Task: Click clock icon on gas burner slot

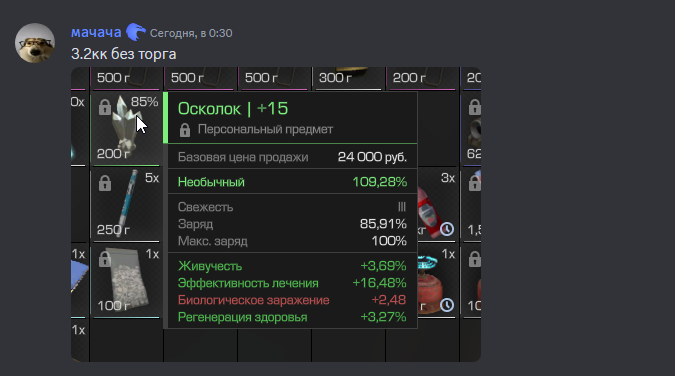Action: [447, 305]
